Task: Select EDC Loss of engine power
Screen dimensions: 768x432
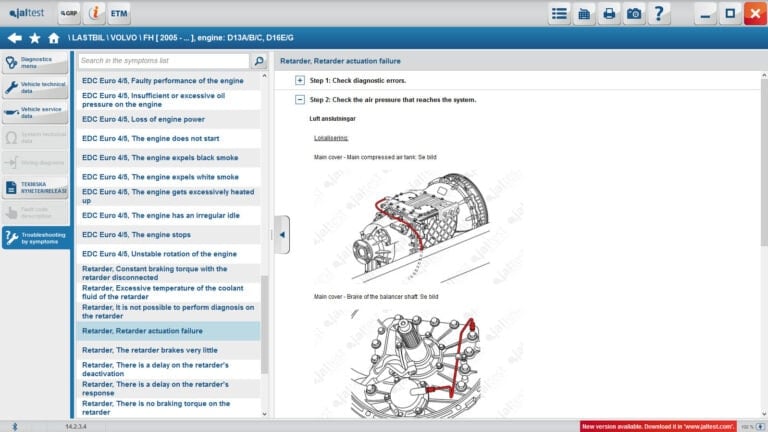Action: pos(168,119)
